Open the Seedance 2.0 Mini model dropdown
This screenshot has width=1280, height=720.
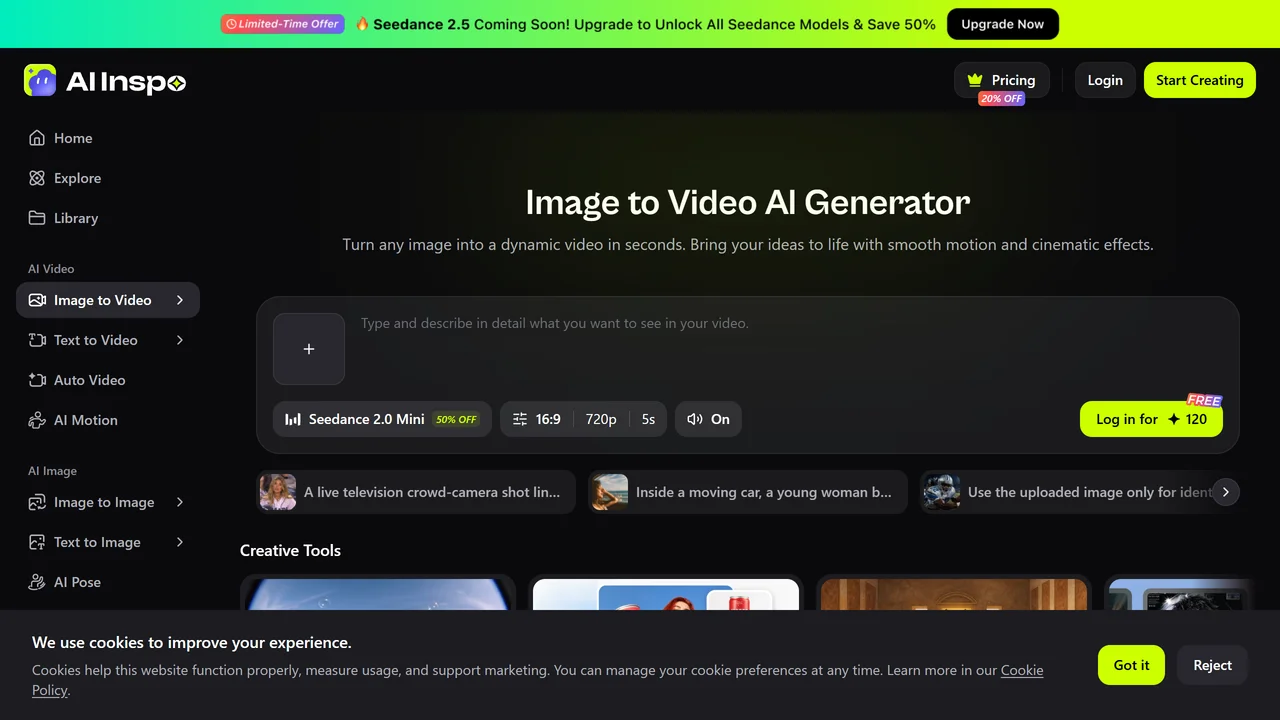(x=382, y=419)
